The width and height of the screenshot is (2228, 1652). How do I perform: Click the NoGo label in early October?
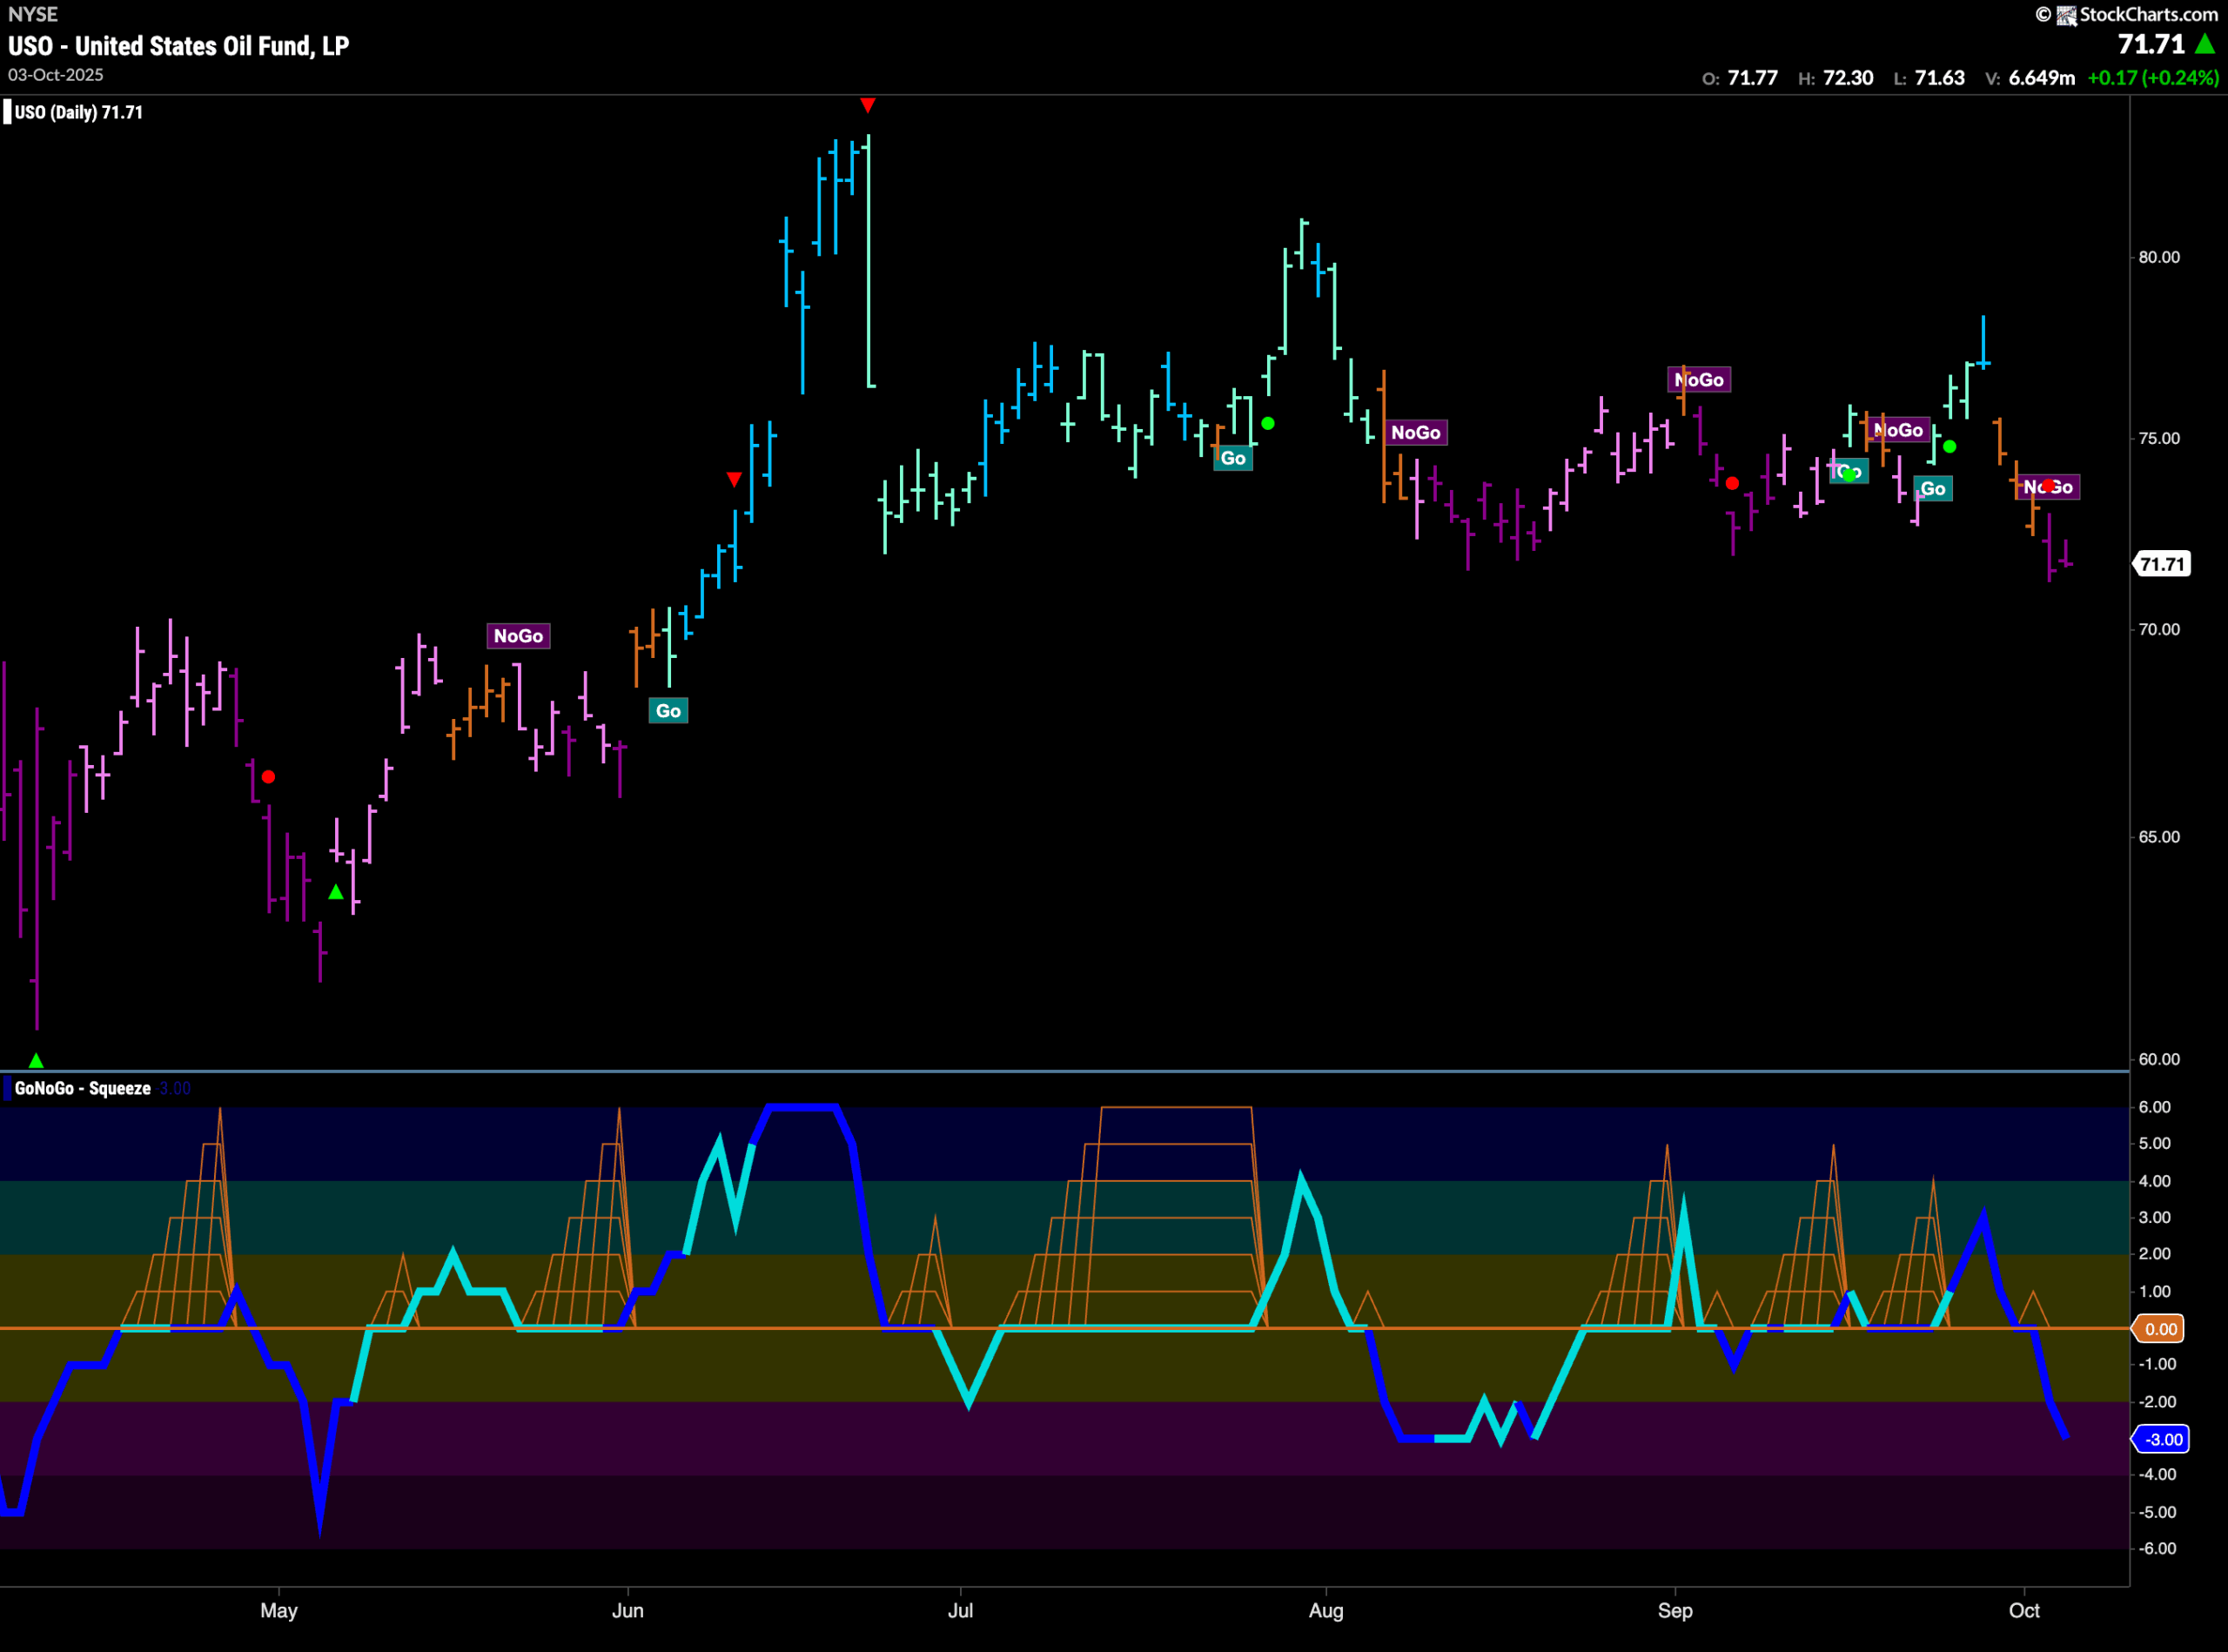(x=2048, y=487)
